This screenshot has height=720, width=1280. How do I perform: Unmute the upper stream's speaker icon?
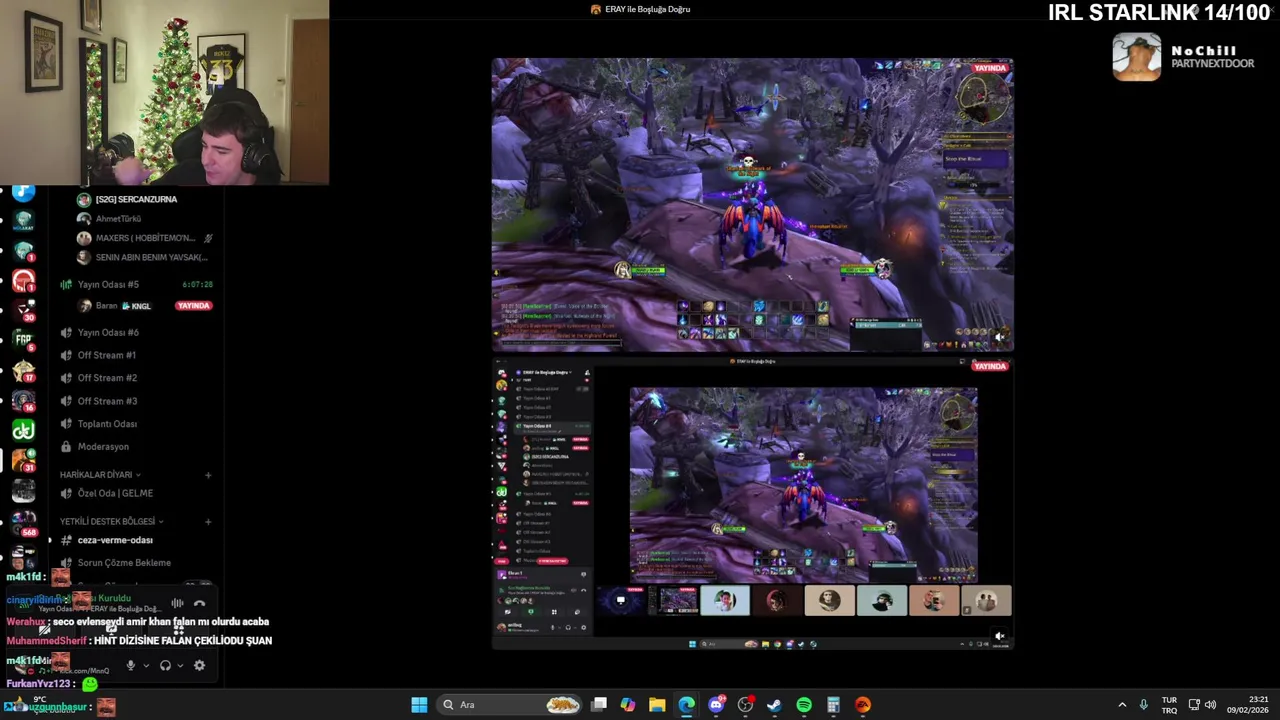tap(1000, 337)
